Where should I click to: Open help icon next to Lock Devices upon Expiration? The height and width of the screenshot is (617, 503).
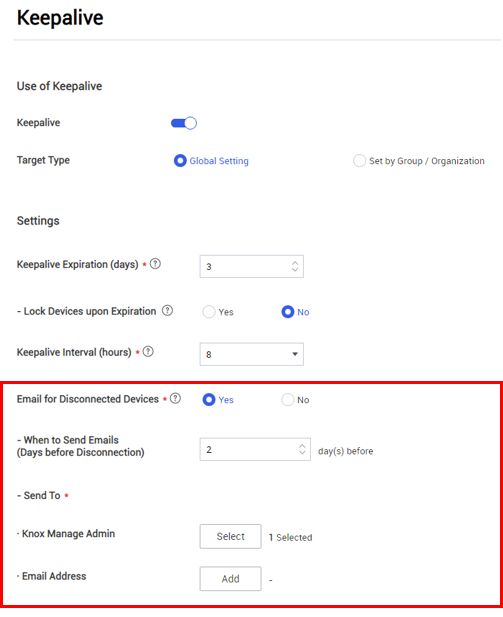[x=168, y=310]
